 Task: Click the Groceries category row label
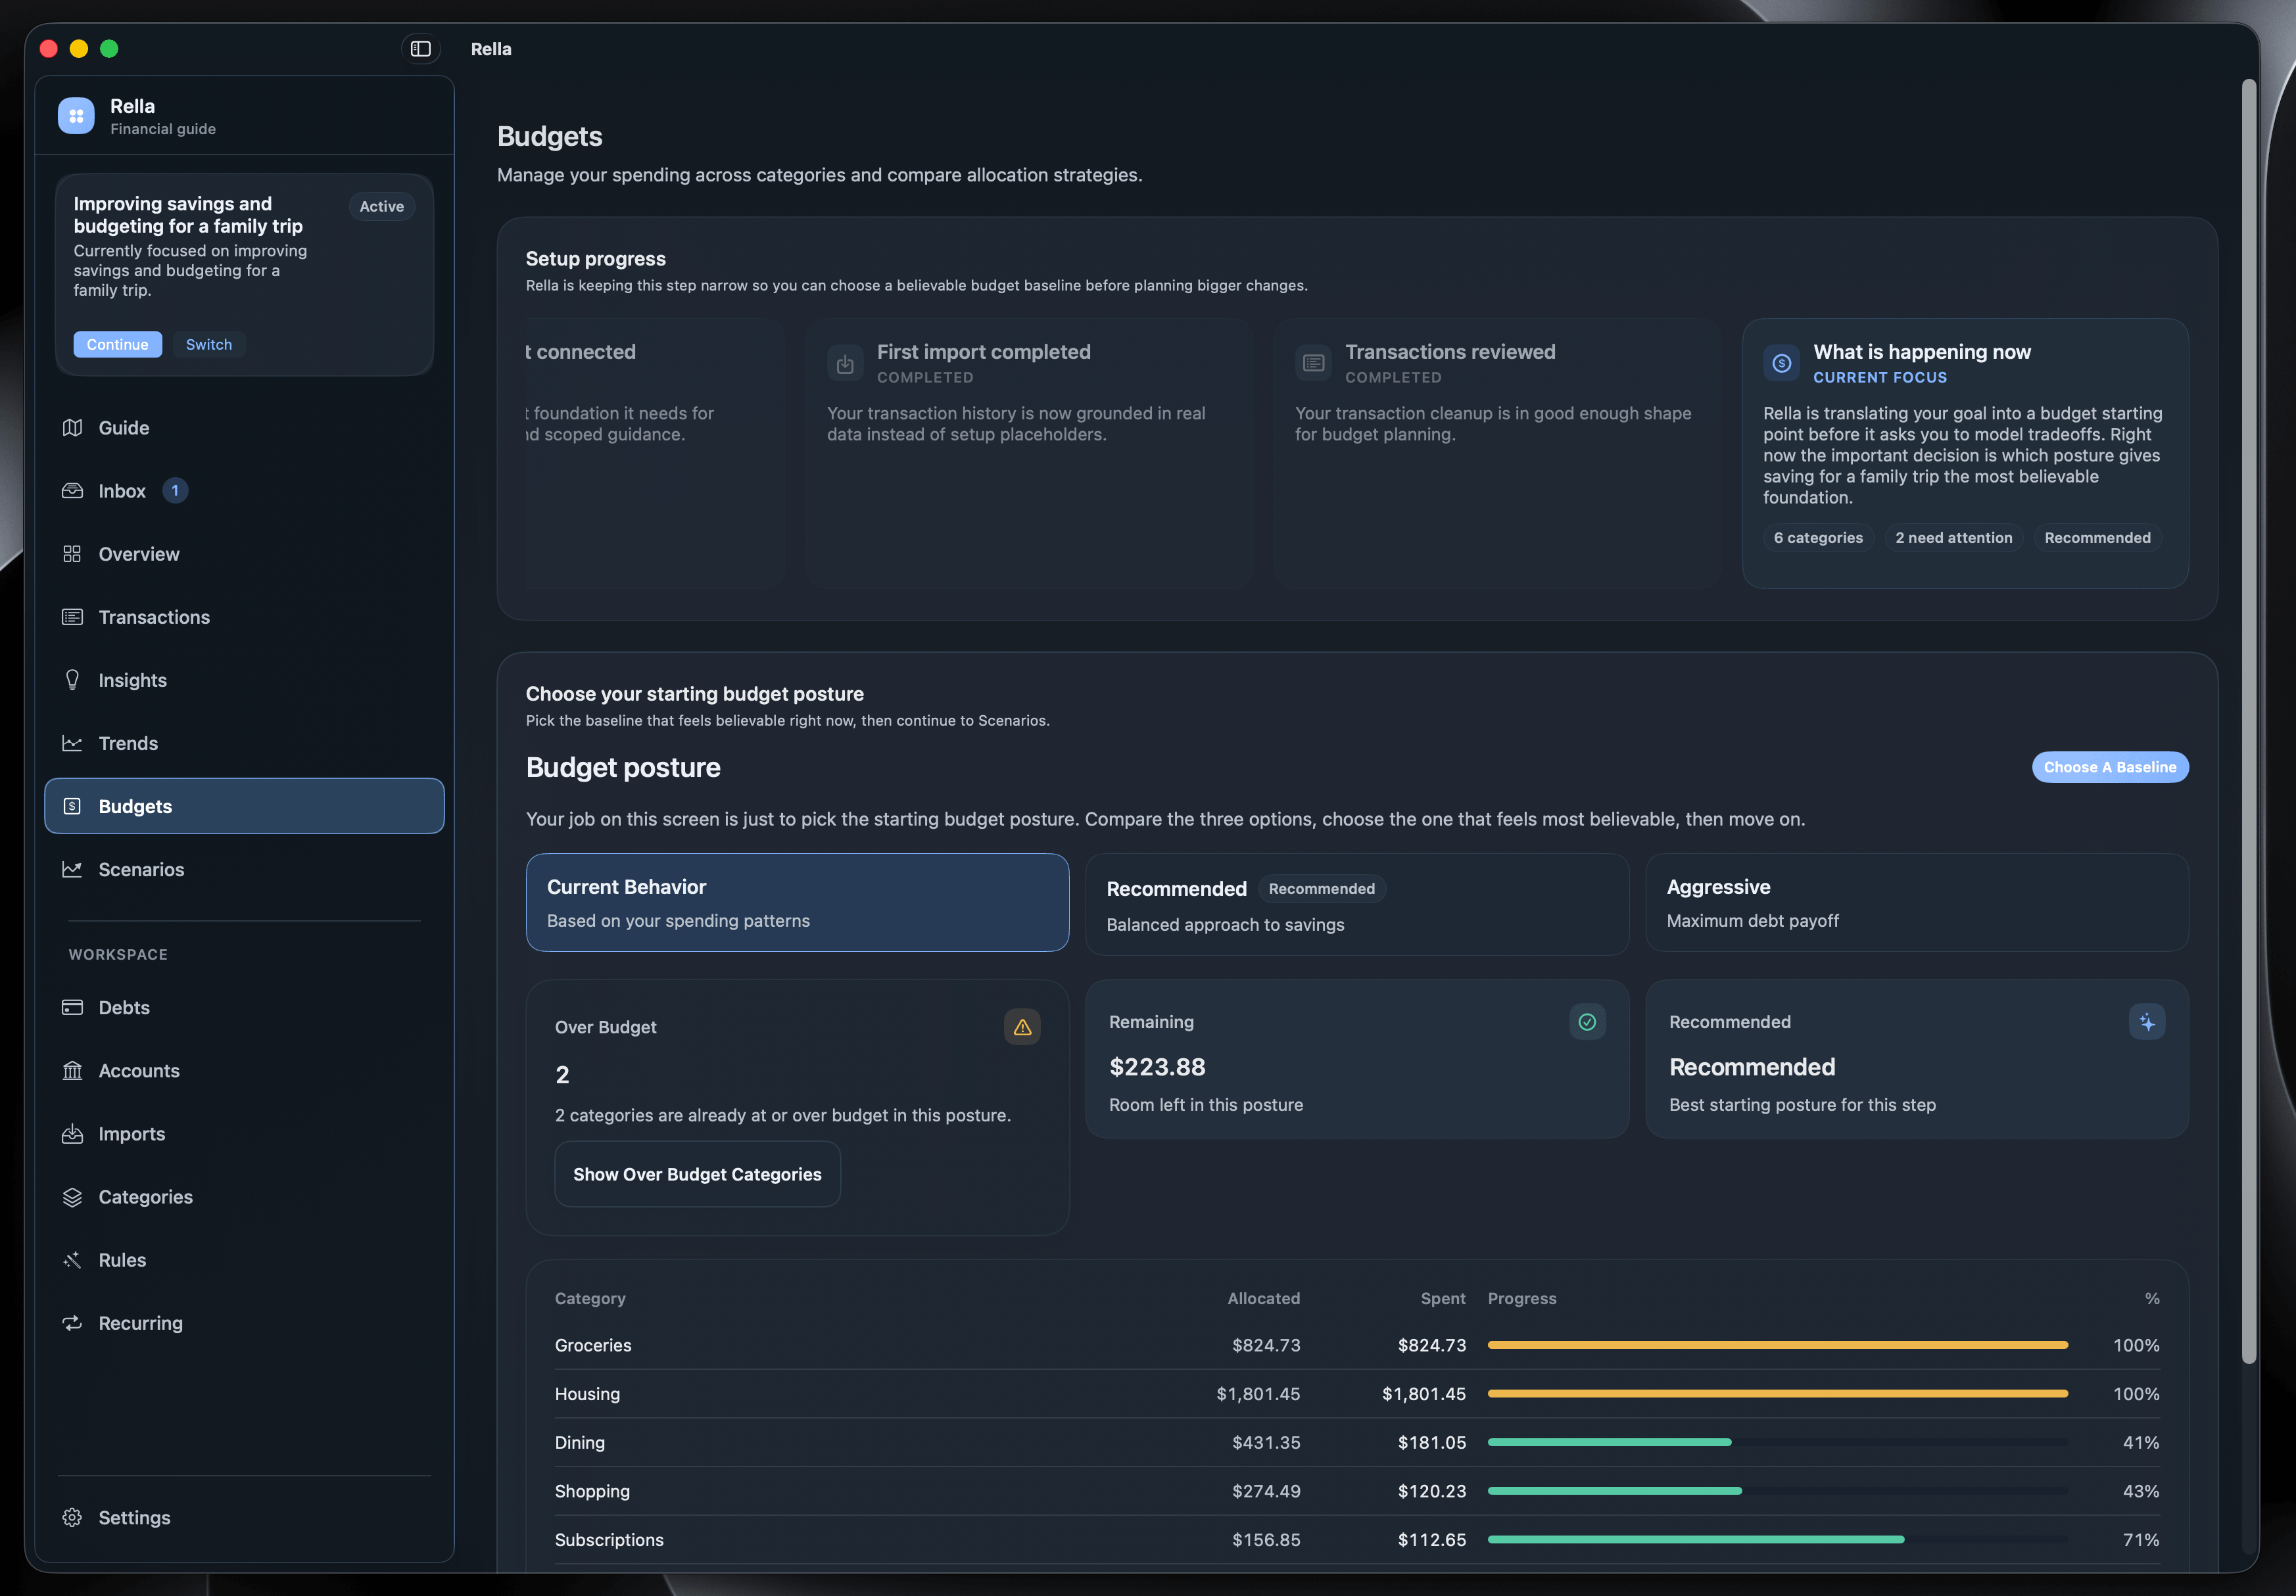click(593, 1345)
